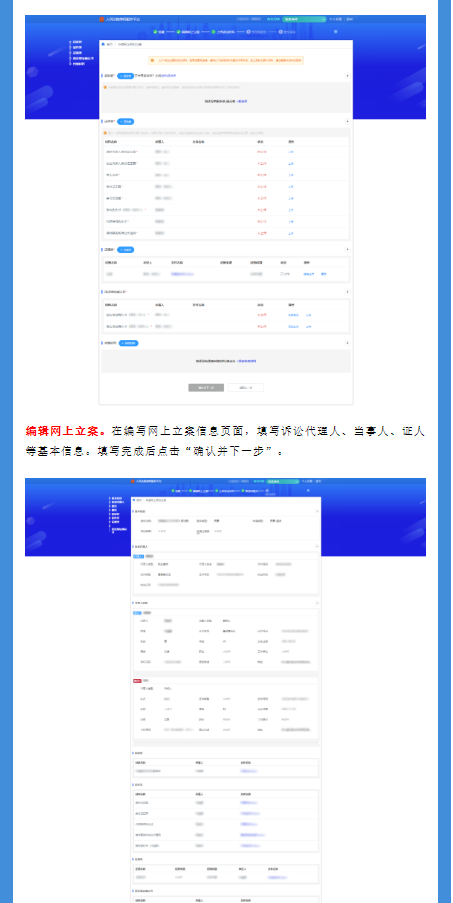Click the home icon in lower breadcrumb
This screenshot has width=453, height=903.
[x=134, y=500]
